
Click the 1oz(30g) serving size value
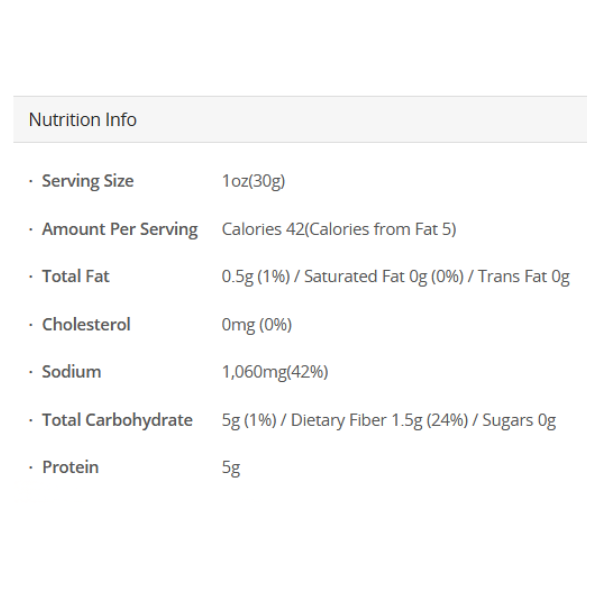click(x=254, y=181)
